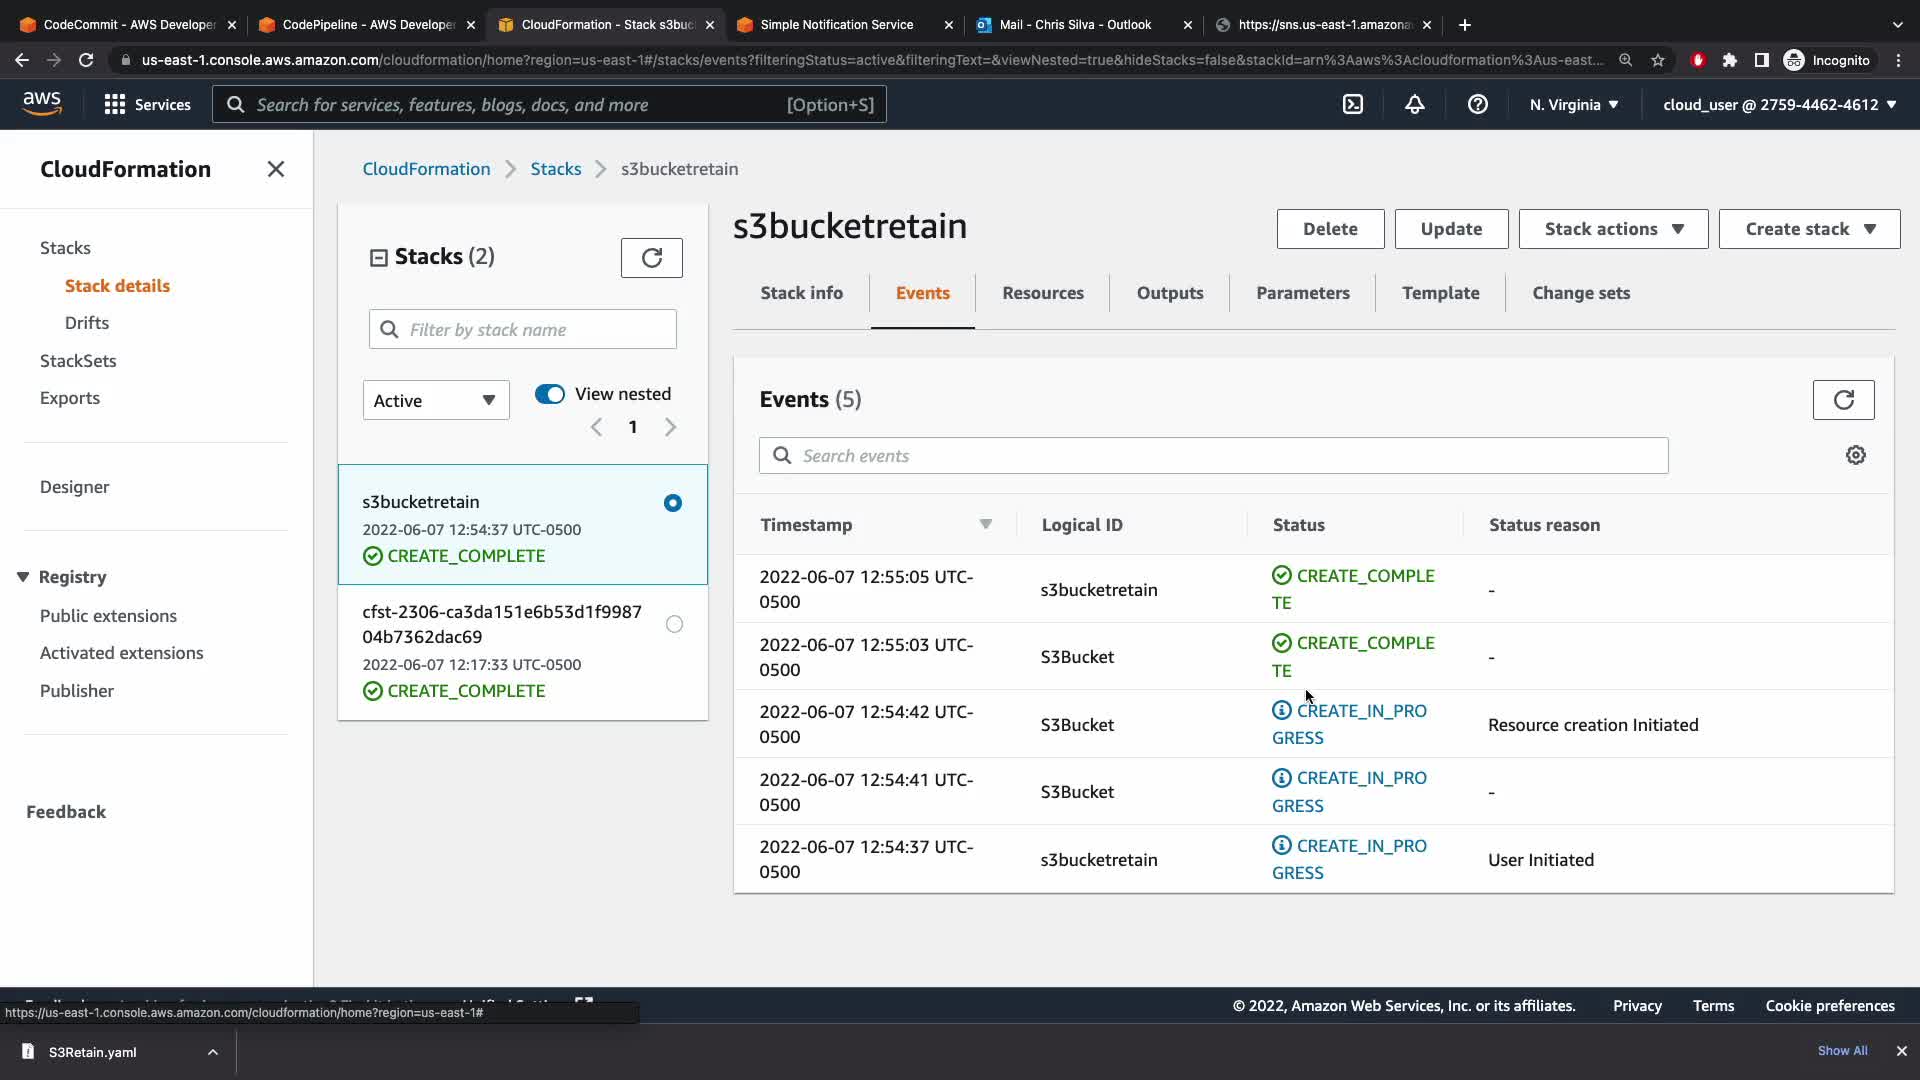
Task: Open the Active status filter dropdown
Action: pos(436,400)
